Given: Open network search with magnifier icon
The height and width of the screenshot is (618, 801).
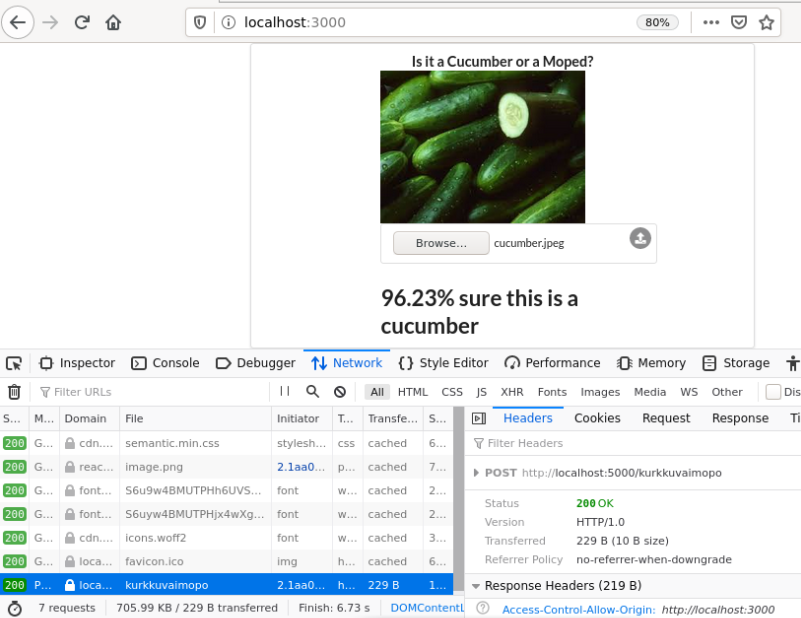Looking at the screenshot, I should (x=313, y=392).
